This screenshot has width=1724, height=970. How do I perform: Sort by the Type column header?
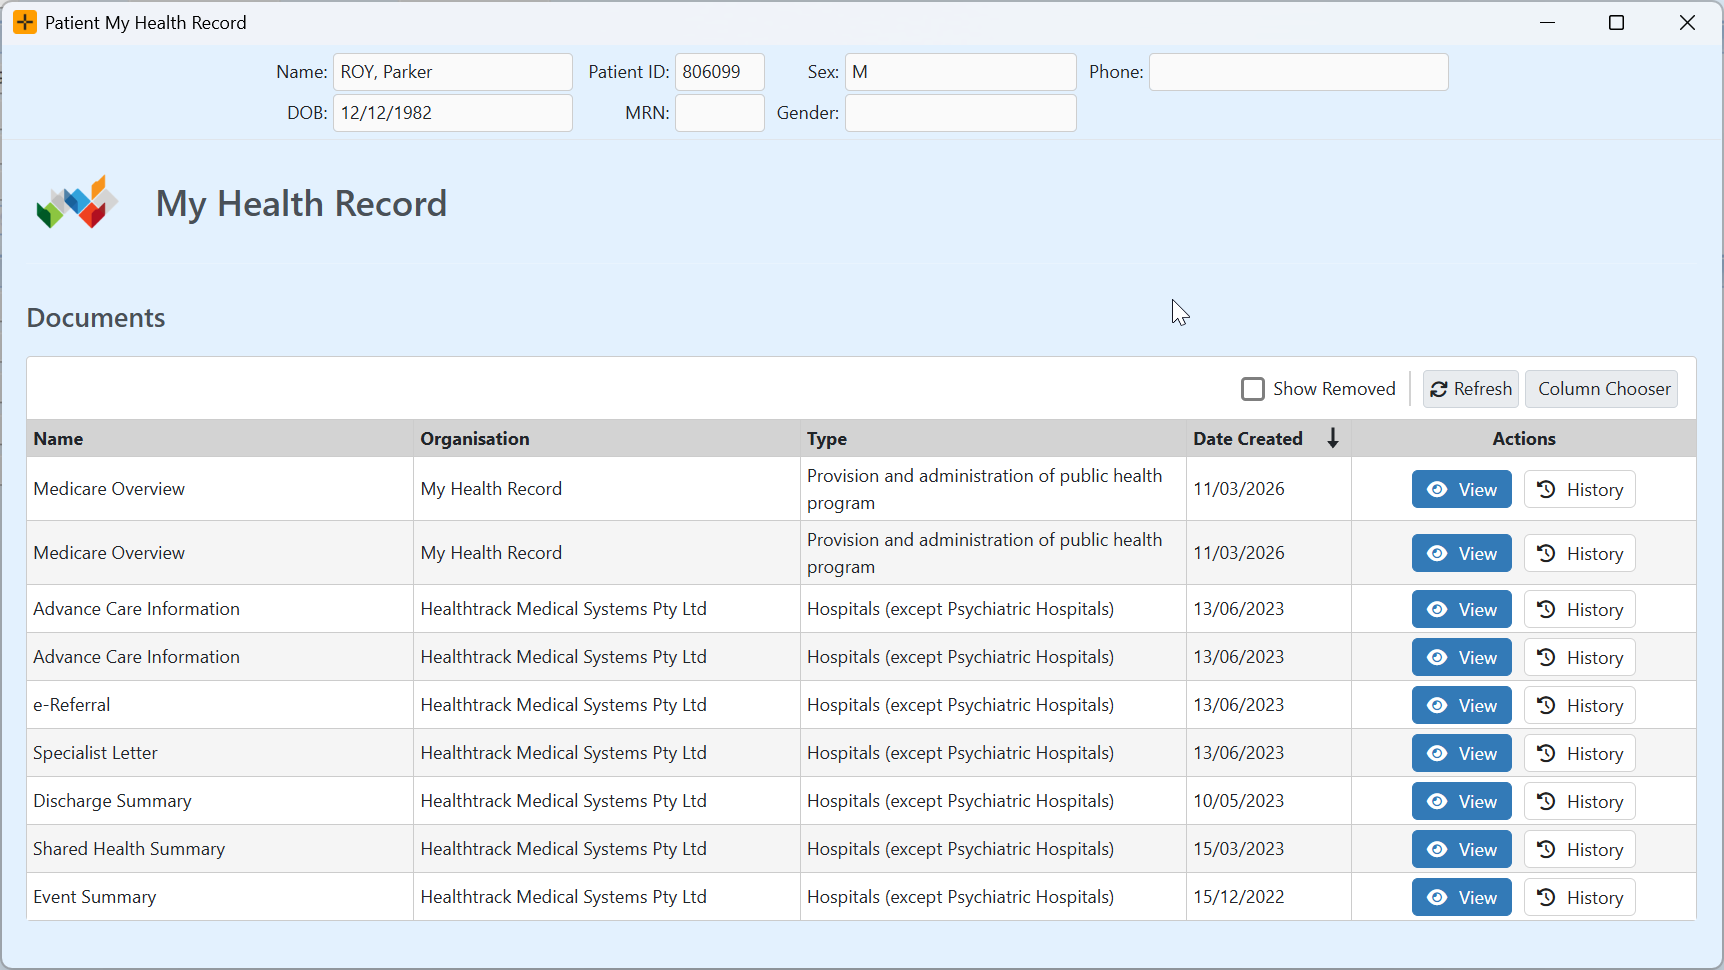[x=993, y=439]
